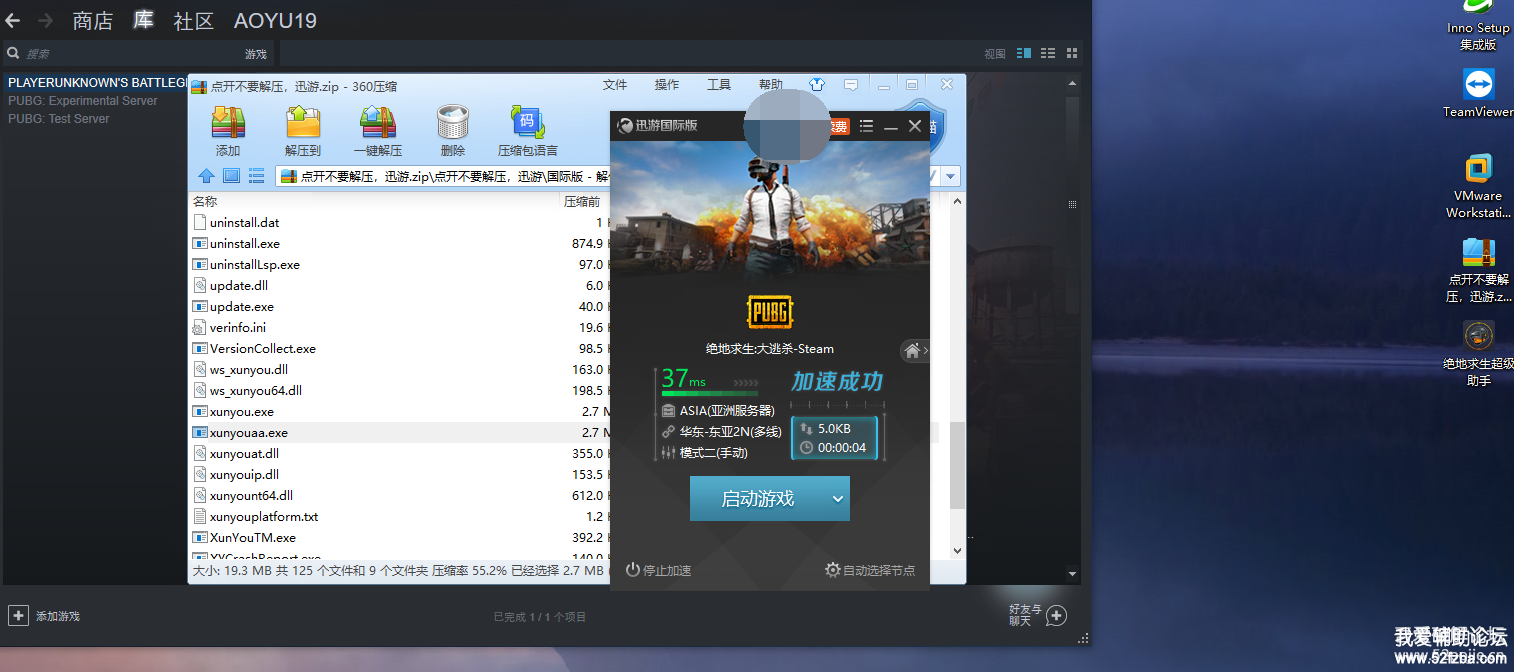Switch 360压缩 to list view mode
Viewport: 1514px width, 672px height.
[x=256, y=176]
